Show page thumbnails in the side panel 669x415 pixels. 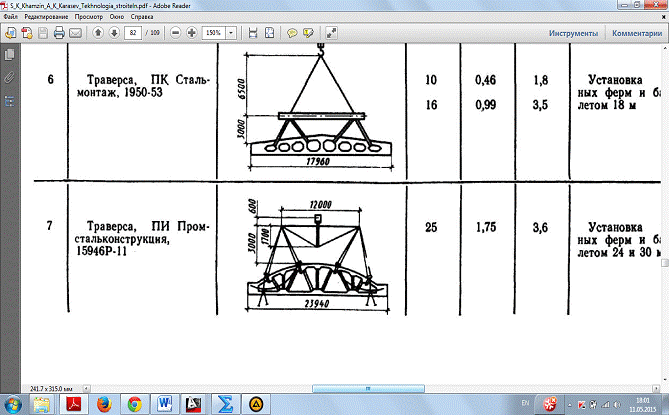tap(9, 54)
